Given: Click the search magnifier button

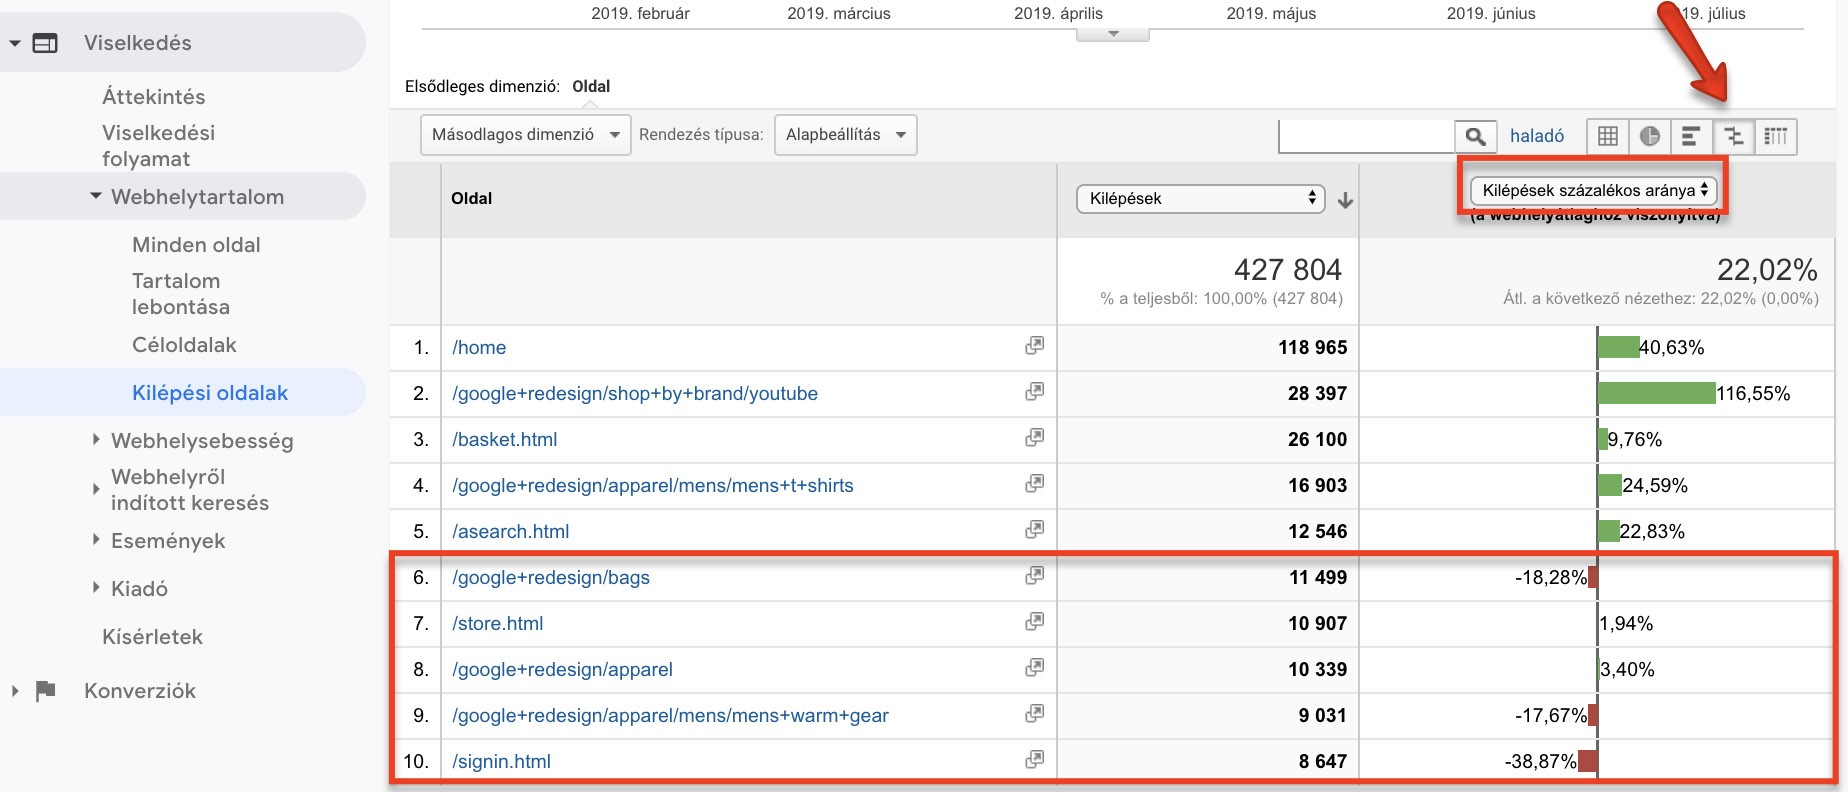Looking at the screenshot, I should pyautogui.click(x=1475, y=136).
